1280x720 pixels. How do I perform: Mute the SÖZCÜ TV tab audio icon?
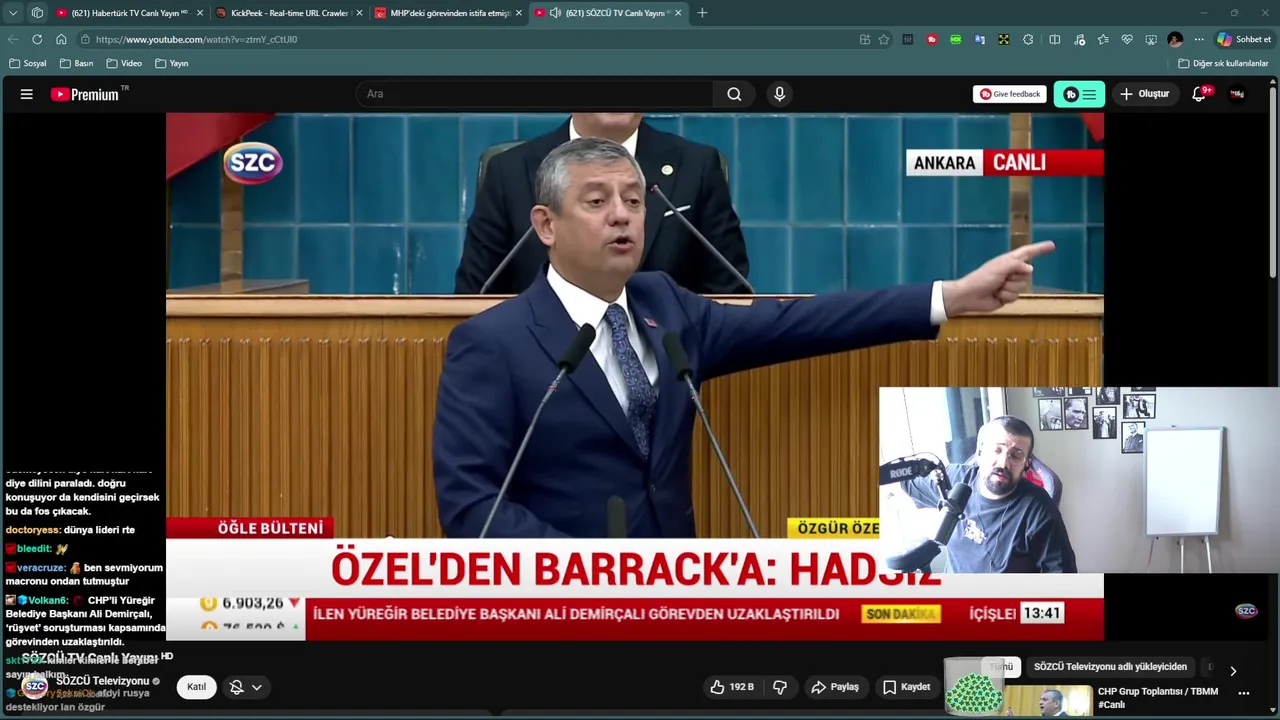point(555,13)
